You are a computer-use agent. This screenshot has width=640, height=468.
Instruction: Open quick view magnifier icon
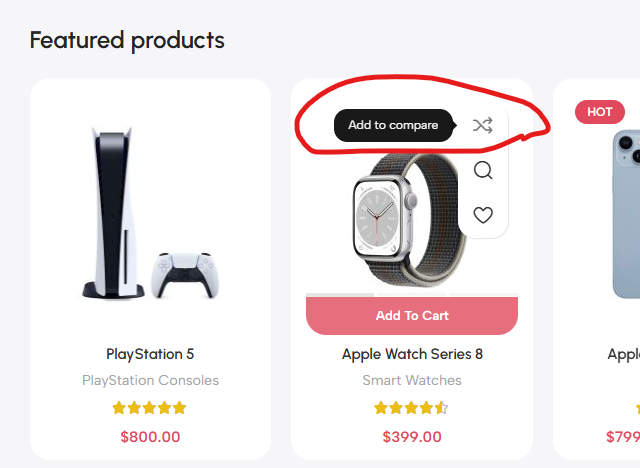tap(483, 170)
